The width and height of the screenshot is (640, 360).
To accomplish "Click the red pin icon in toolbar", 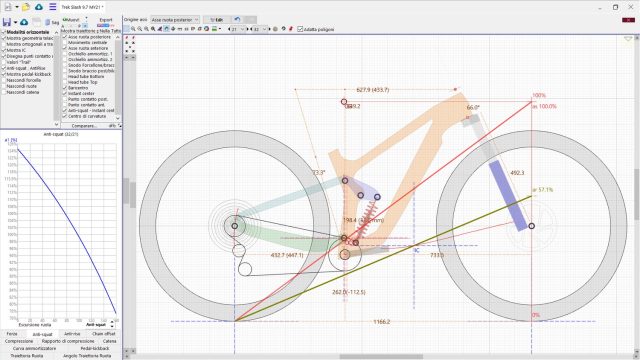I will coord(291,29).
